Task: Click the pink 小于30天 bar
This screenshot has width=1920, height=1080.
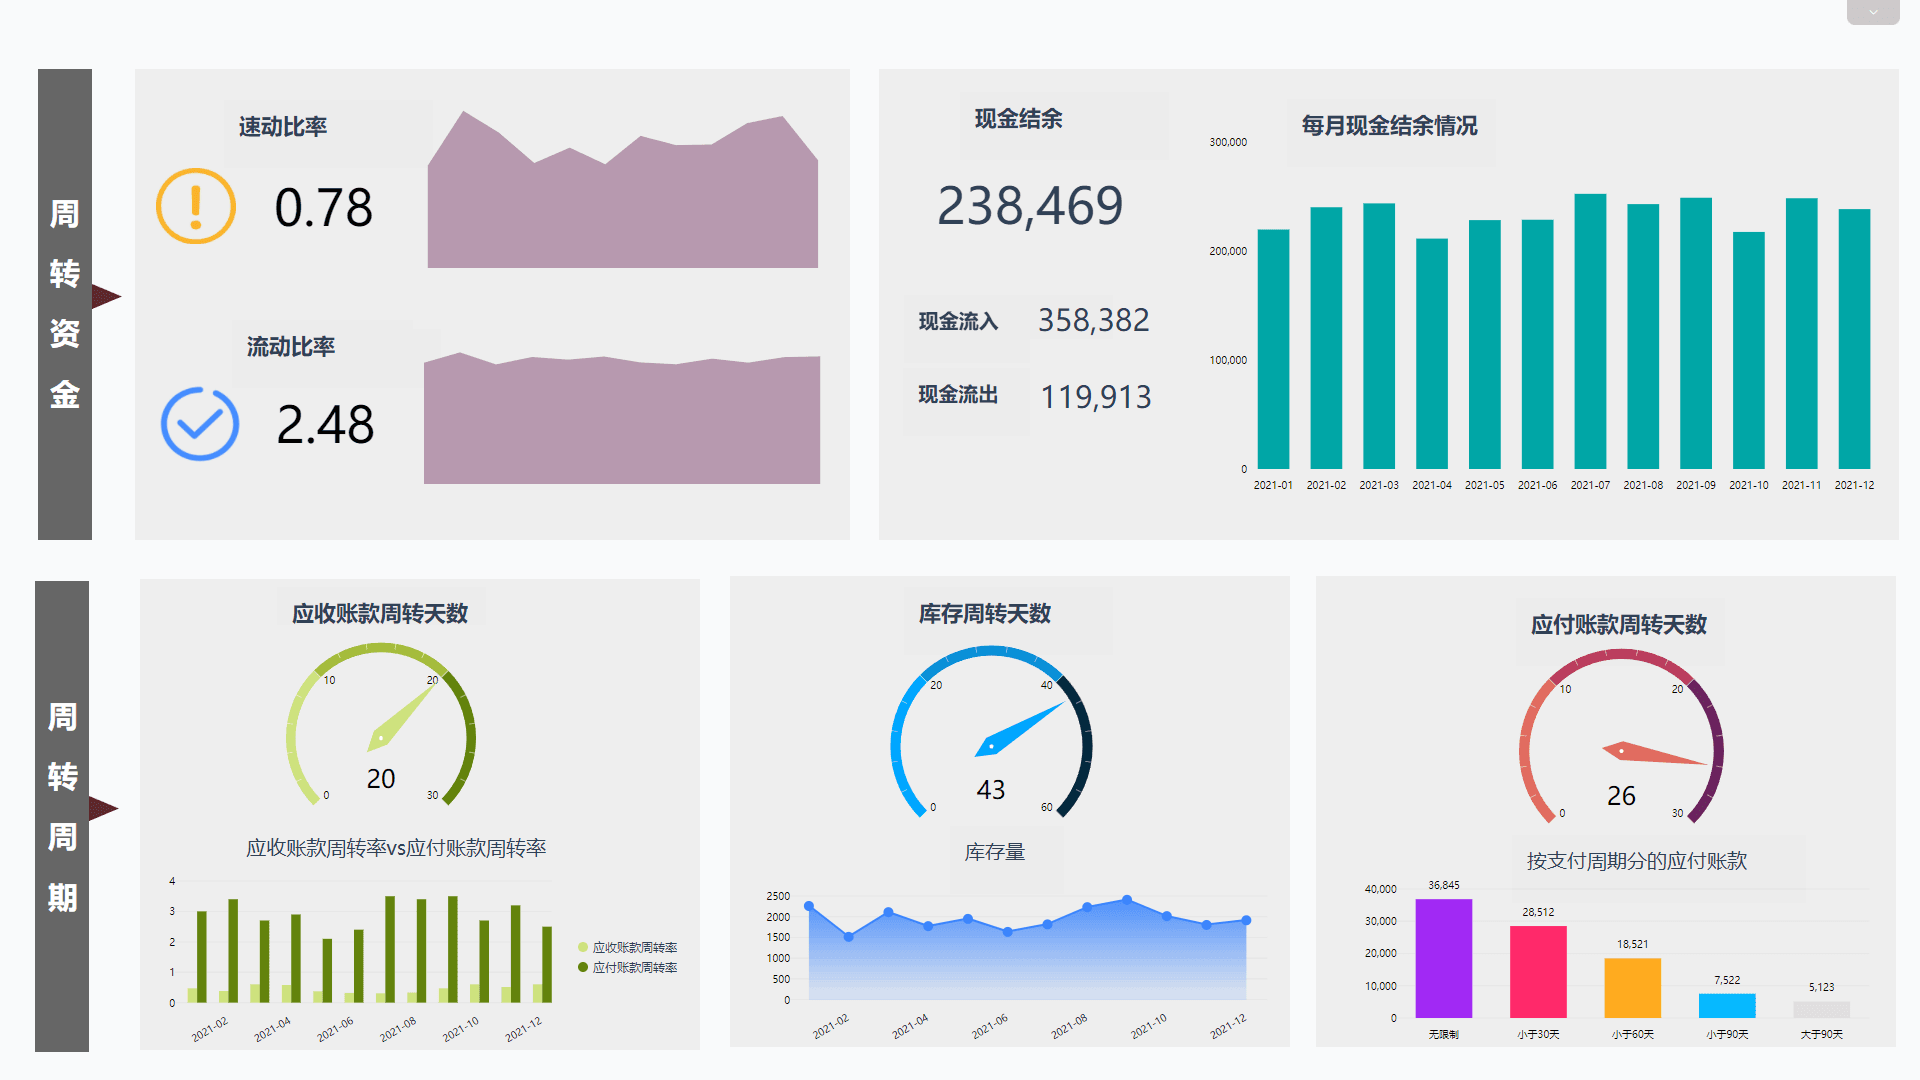Action: [1538, 972]
